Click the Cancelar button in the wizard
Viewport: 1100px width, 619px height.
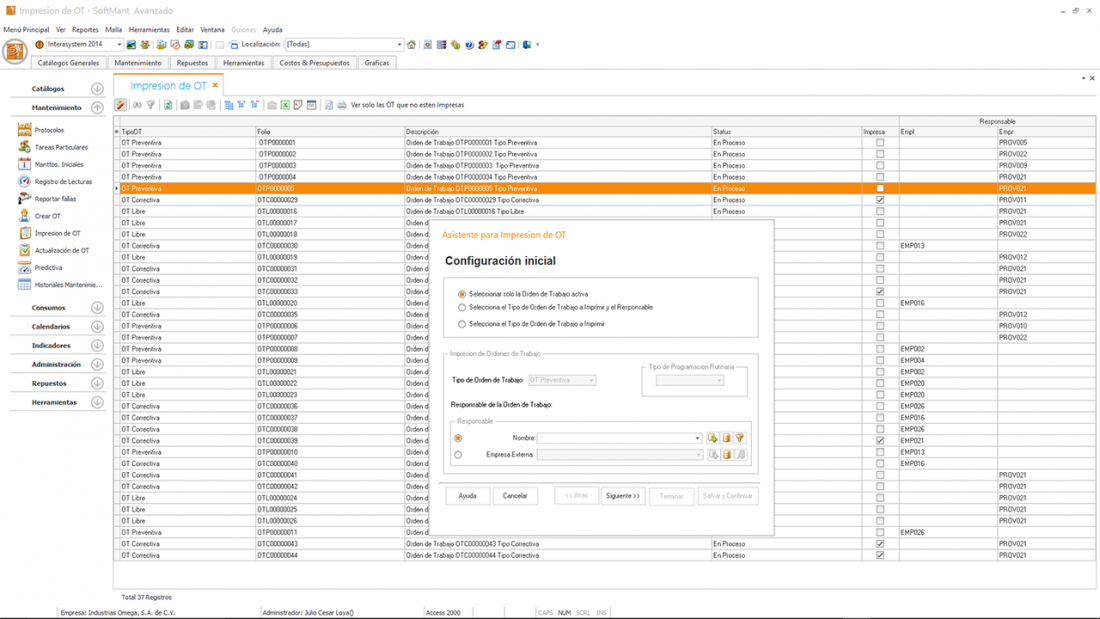pos(515,496)
